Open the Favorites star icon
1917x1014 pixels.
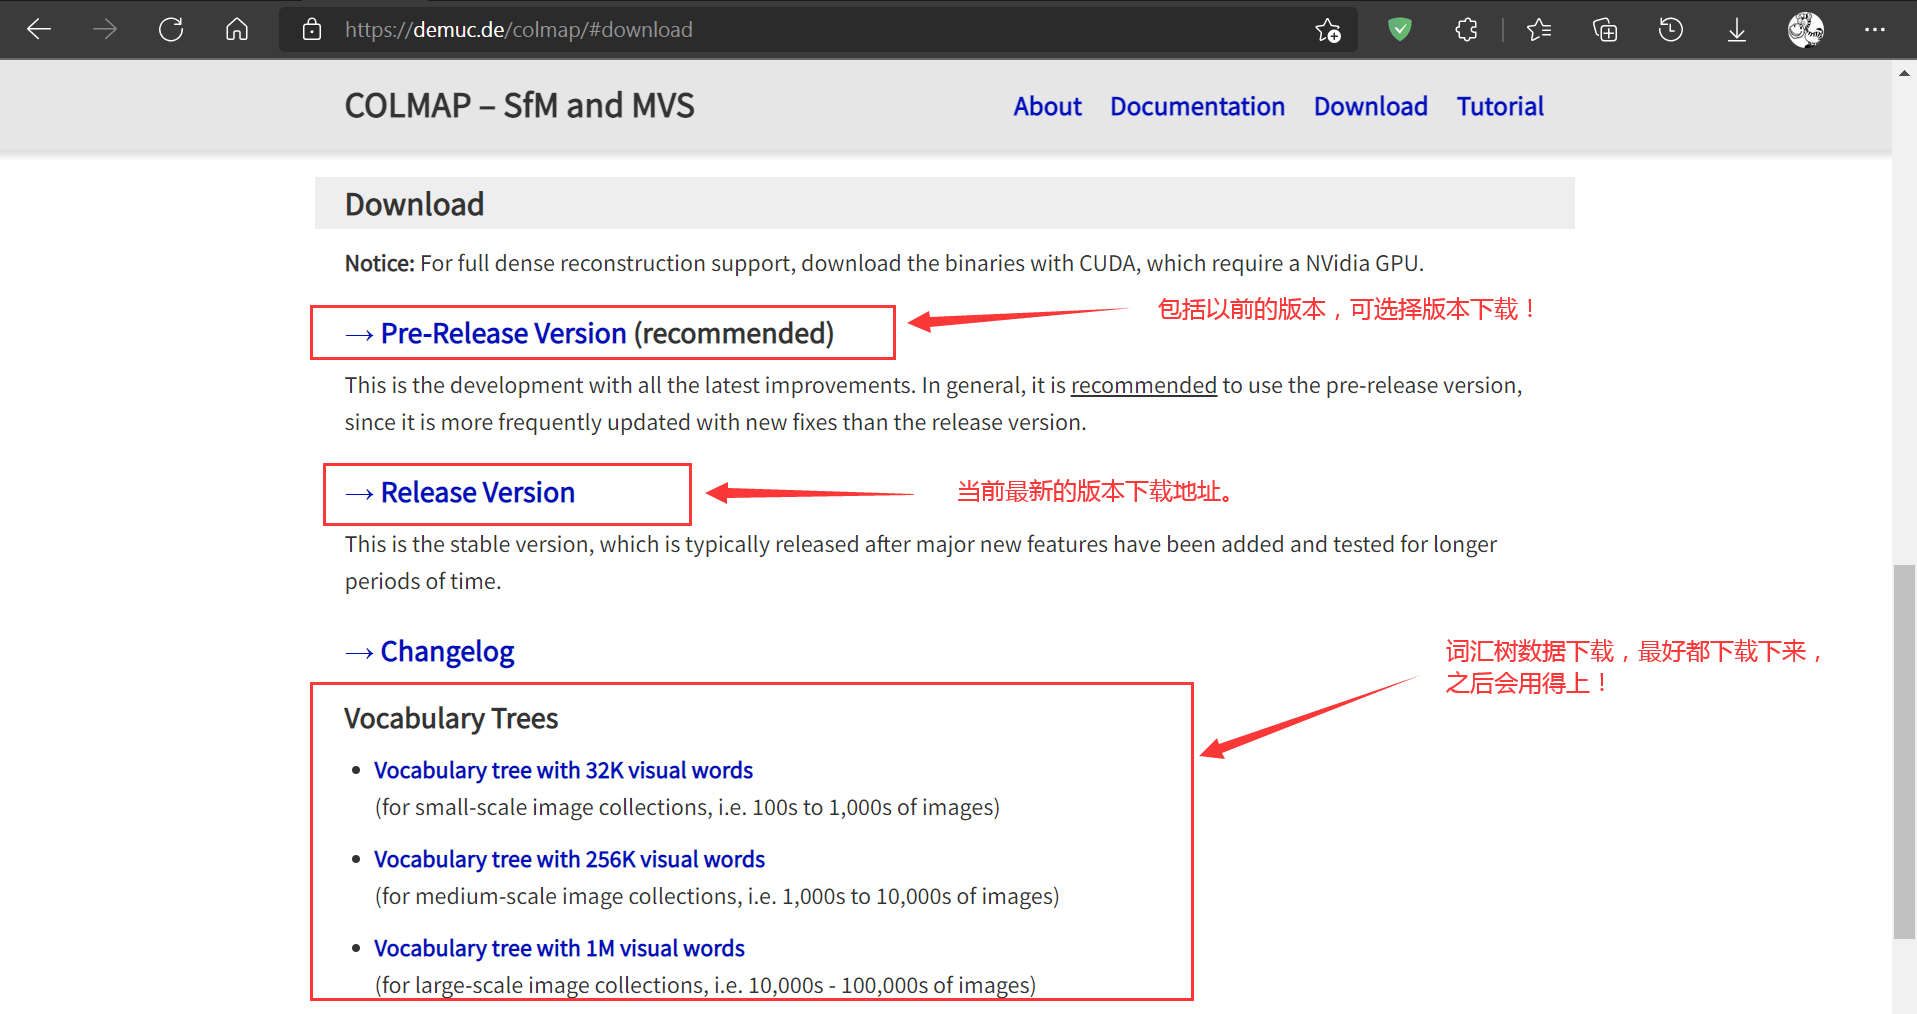[1538, 29]
